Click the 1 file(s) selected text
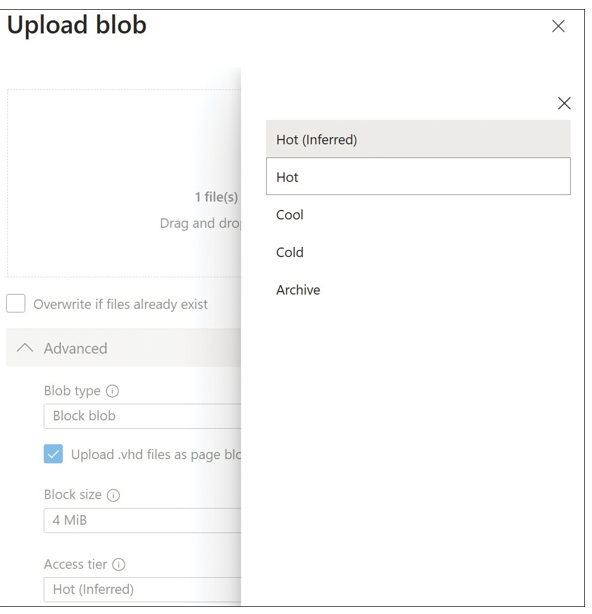 (x=217, y=197)
